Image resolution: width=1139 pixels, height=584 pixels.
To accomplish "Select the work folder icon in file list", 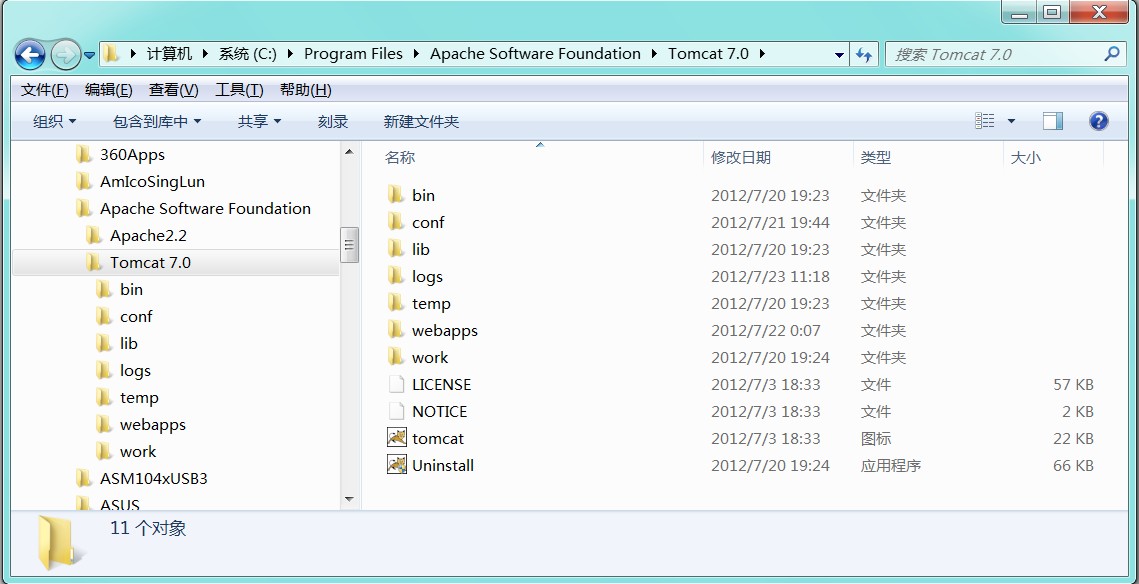I will tap(396, 357).
